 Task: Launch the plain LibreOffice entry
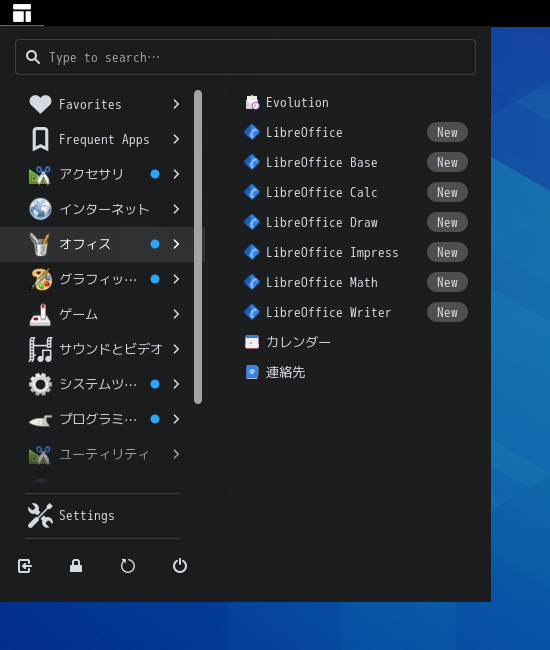point(356,132)
